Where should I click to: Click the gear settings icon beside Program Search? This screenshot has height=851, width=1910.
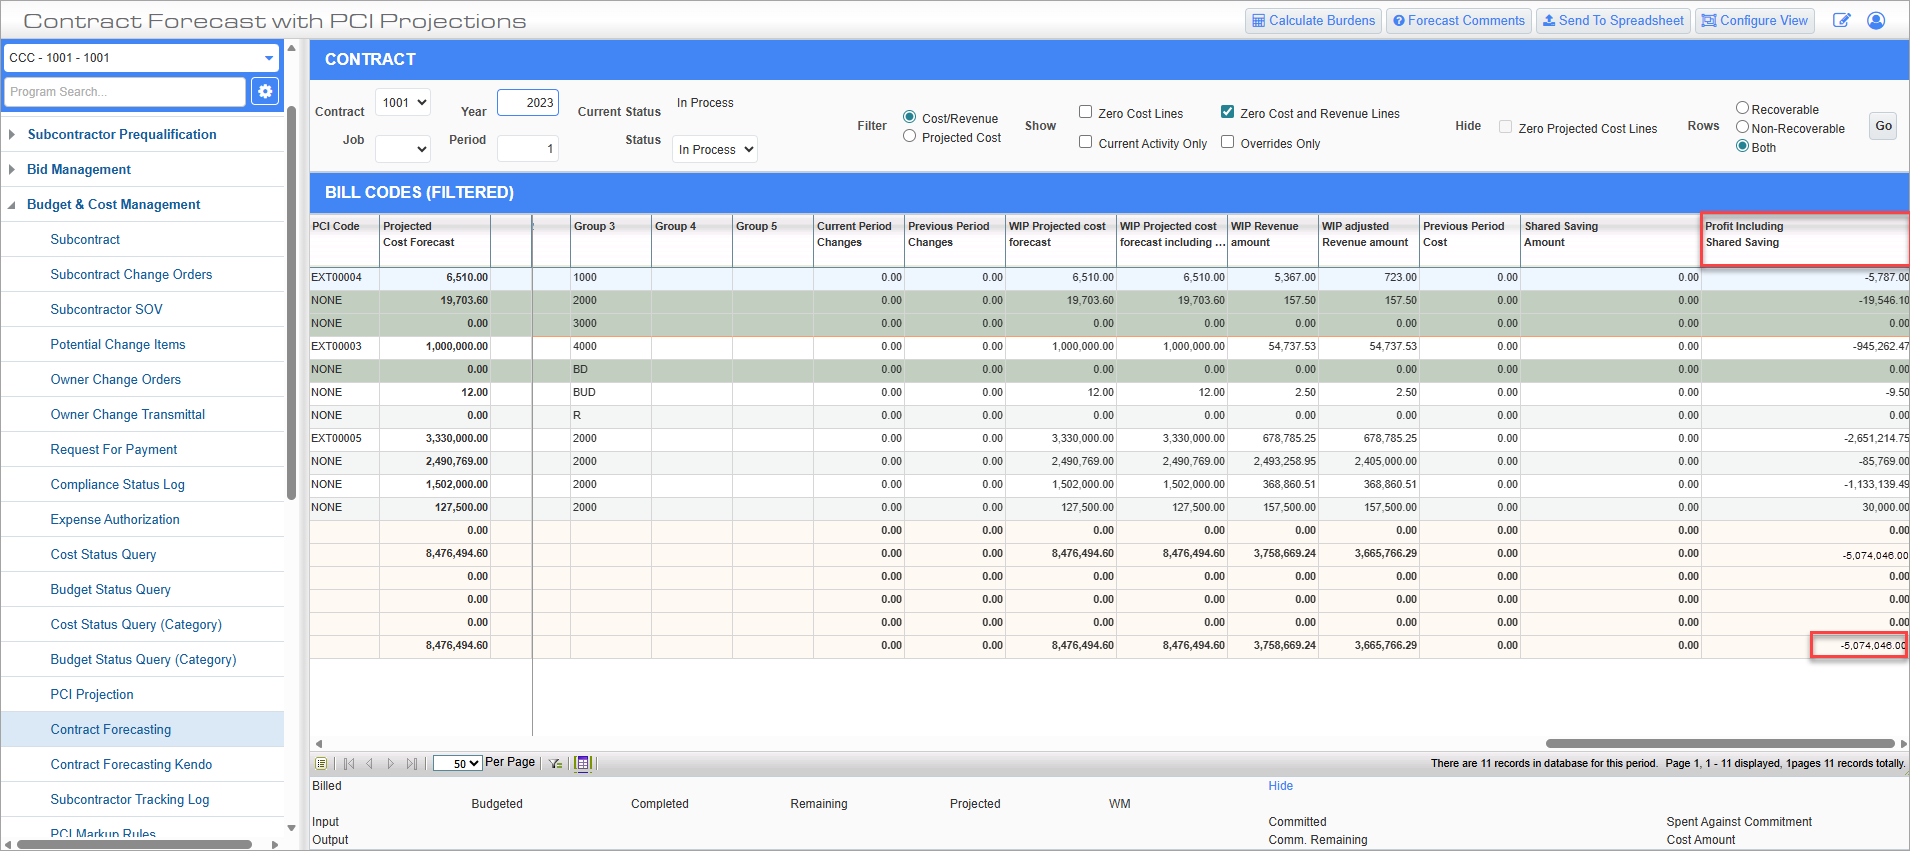click(x=264, y=91)
